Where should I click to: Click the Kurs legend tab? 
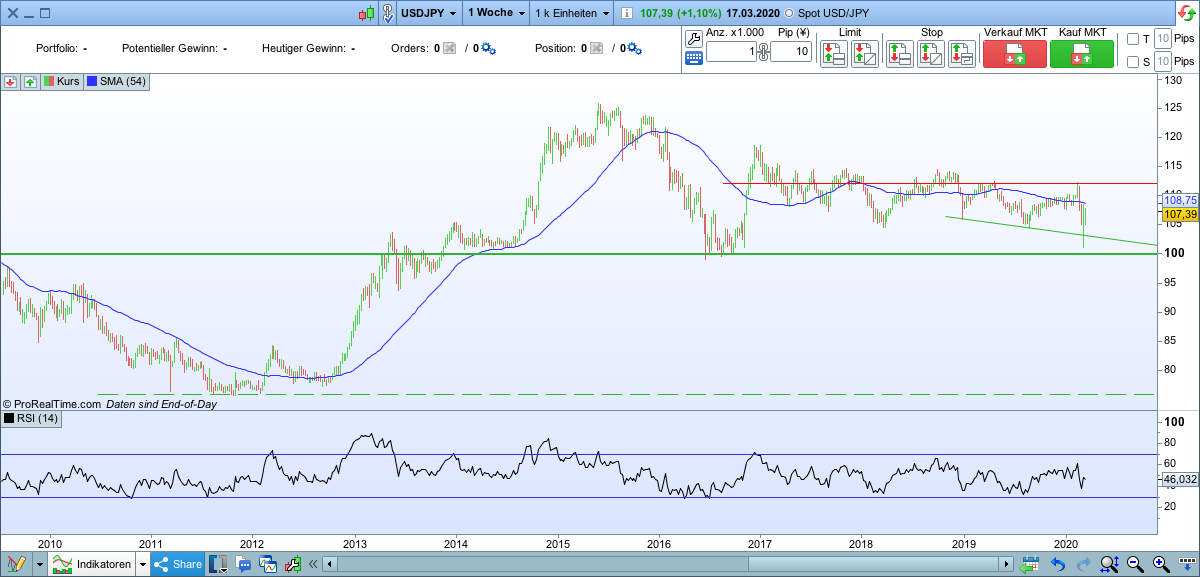click(62, 82)
